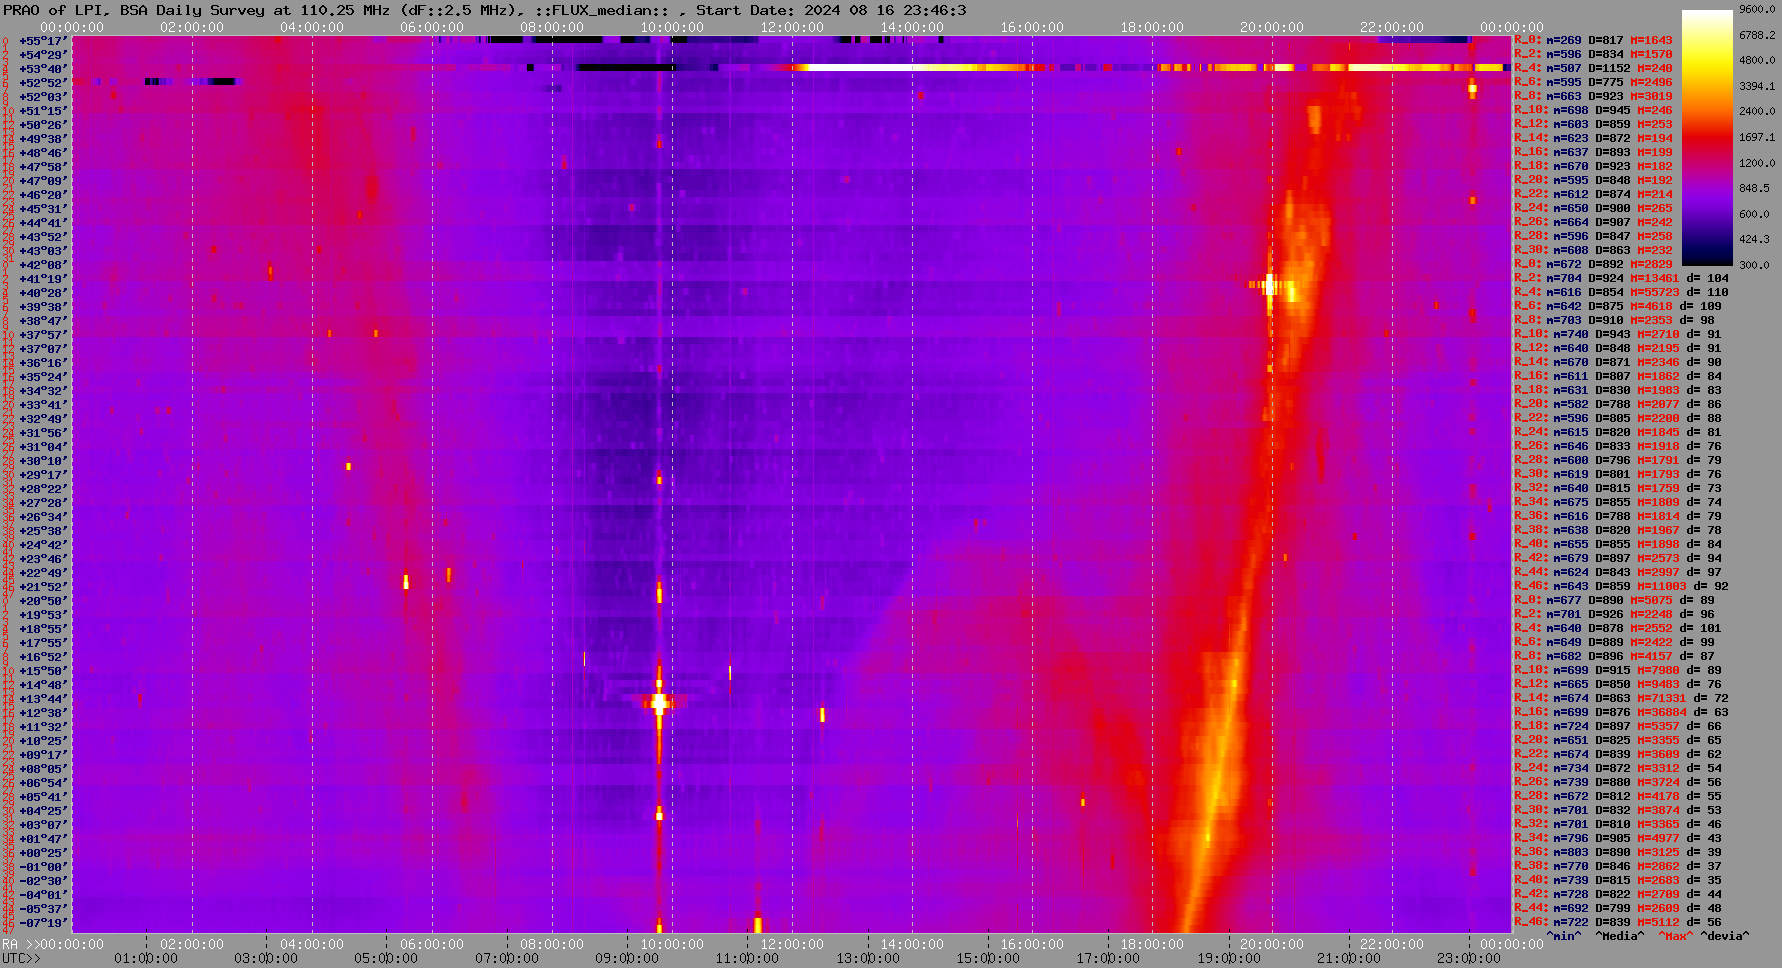1782x968 pixels.
Task: Select the declination label -07°19'
Action: [43, 923]
